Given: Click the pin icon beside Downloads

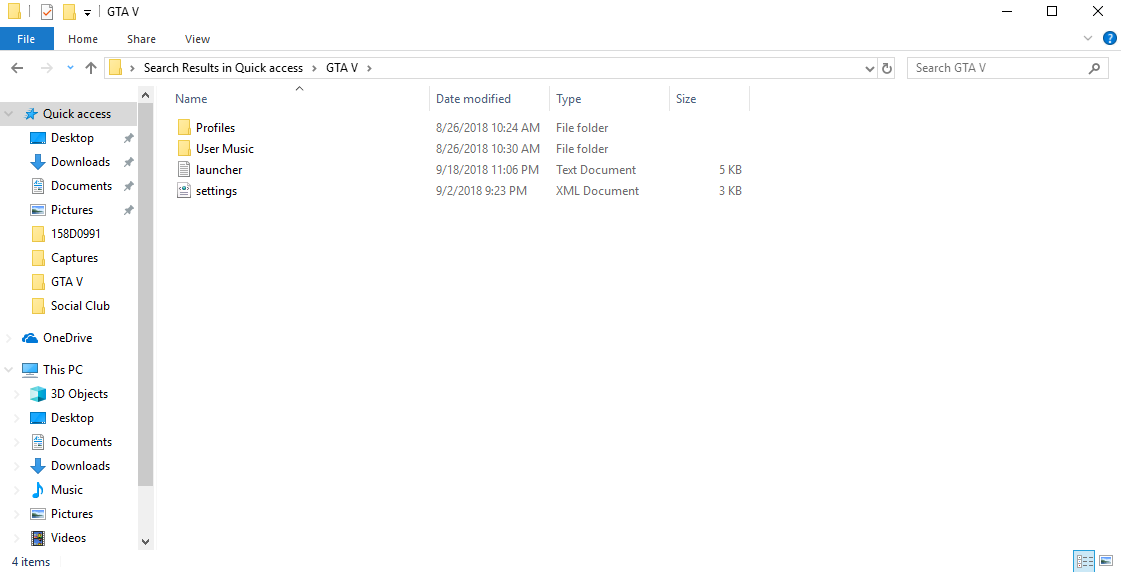Looking at the screenshot, I should point(129,162).
